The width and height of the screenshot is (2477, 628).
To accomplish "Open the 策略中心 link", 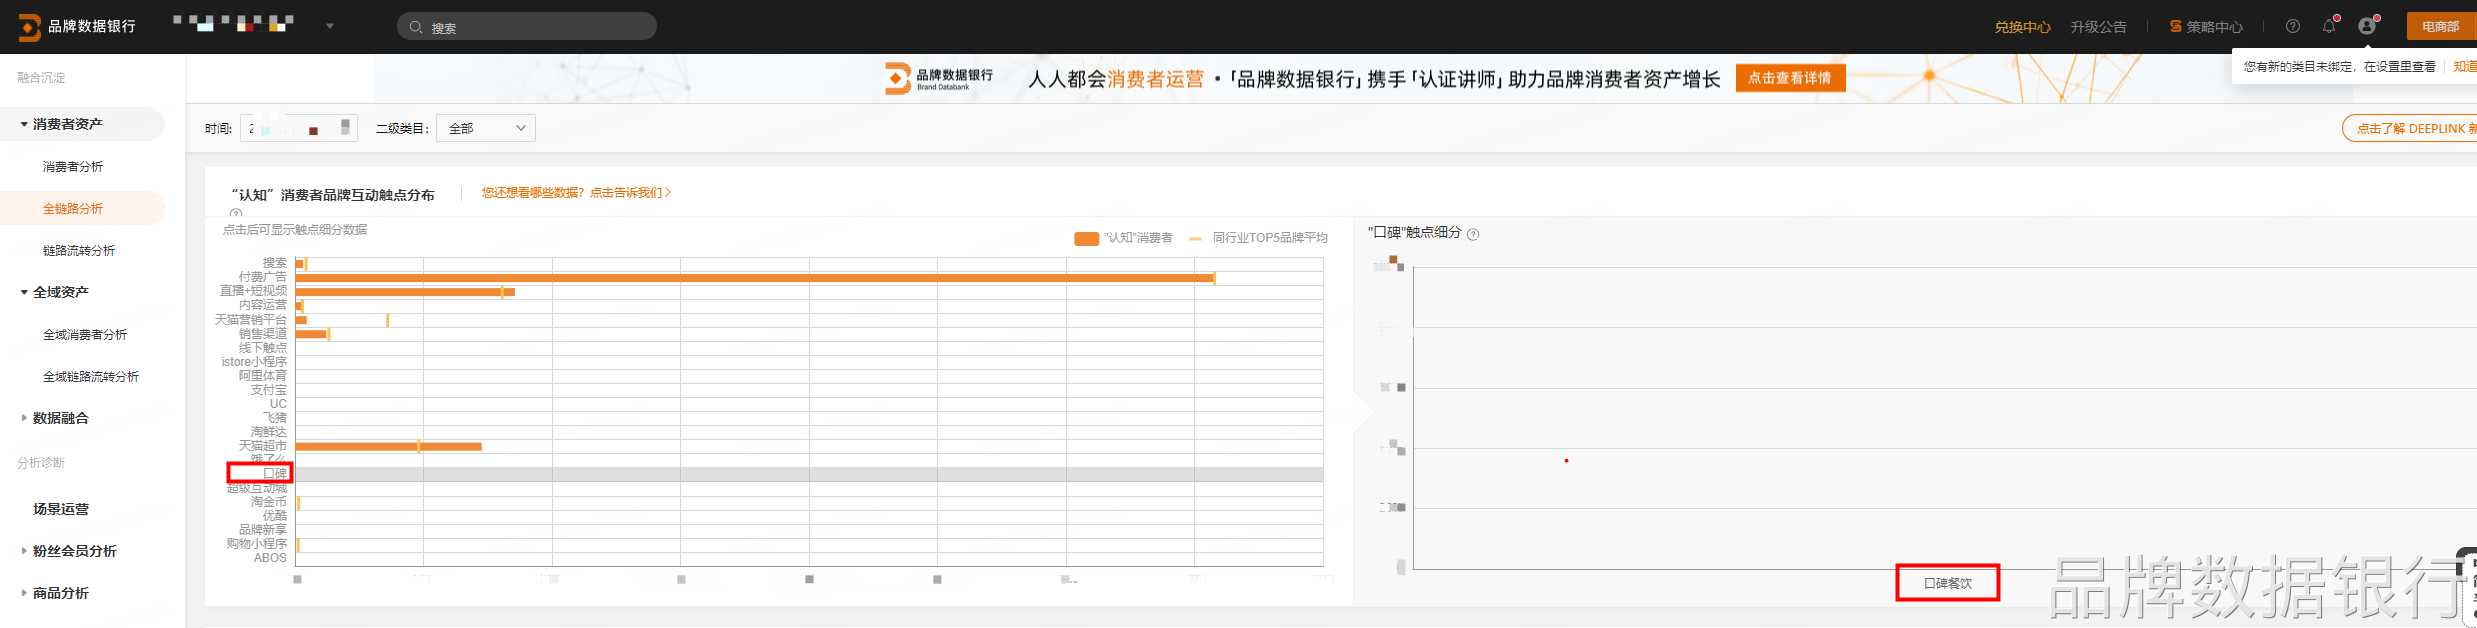I will 2206,27.
